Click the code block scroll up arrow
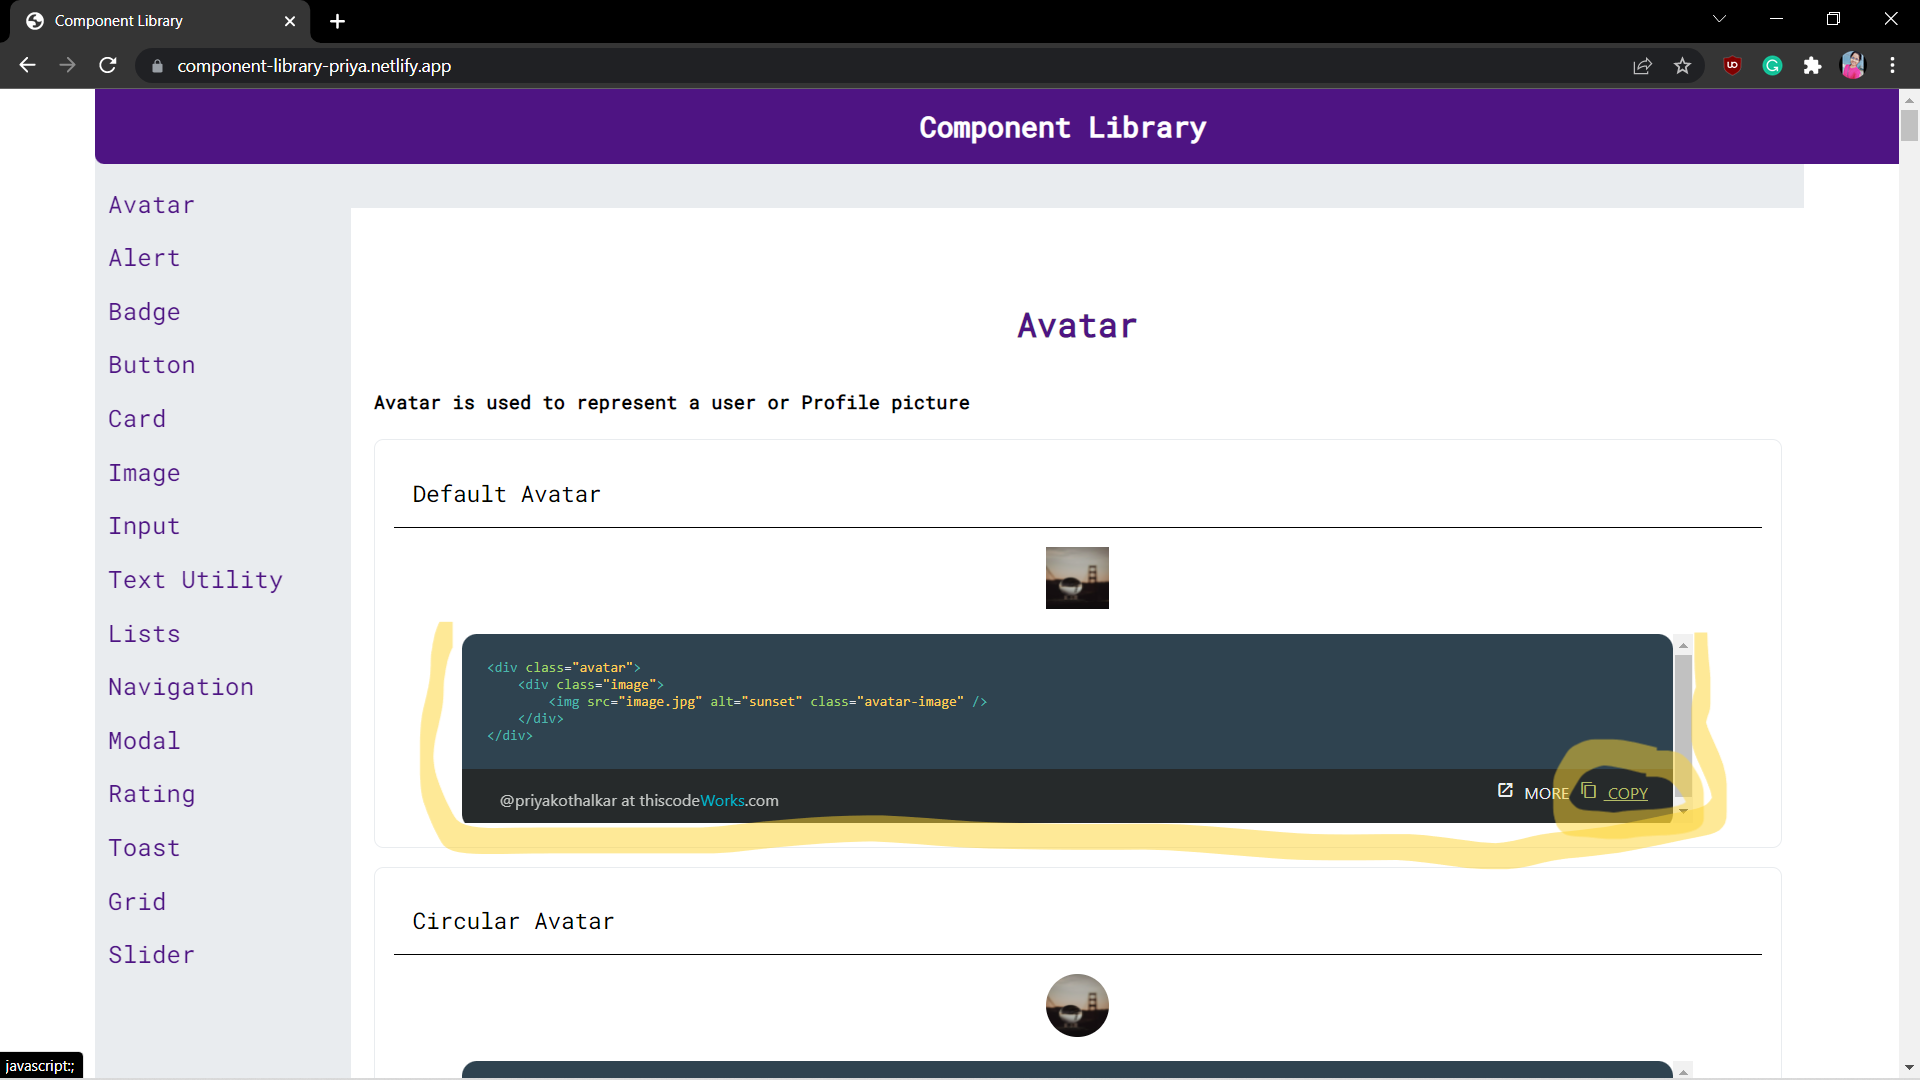The image size is (1920, 1080). pyautogui.click(x=1683, y=644)
